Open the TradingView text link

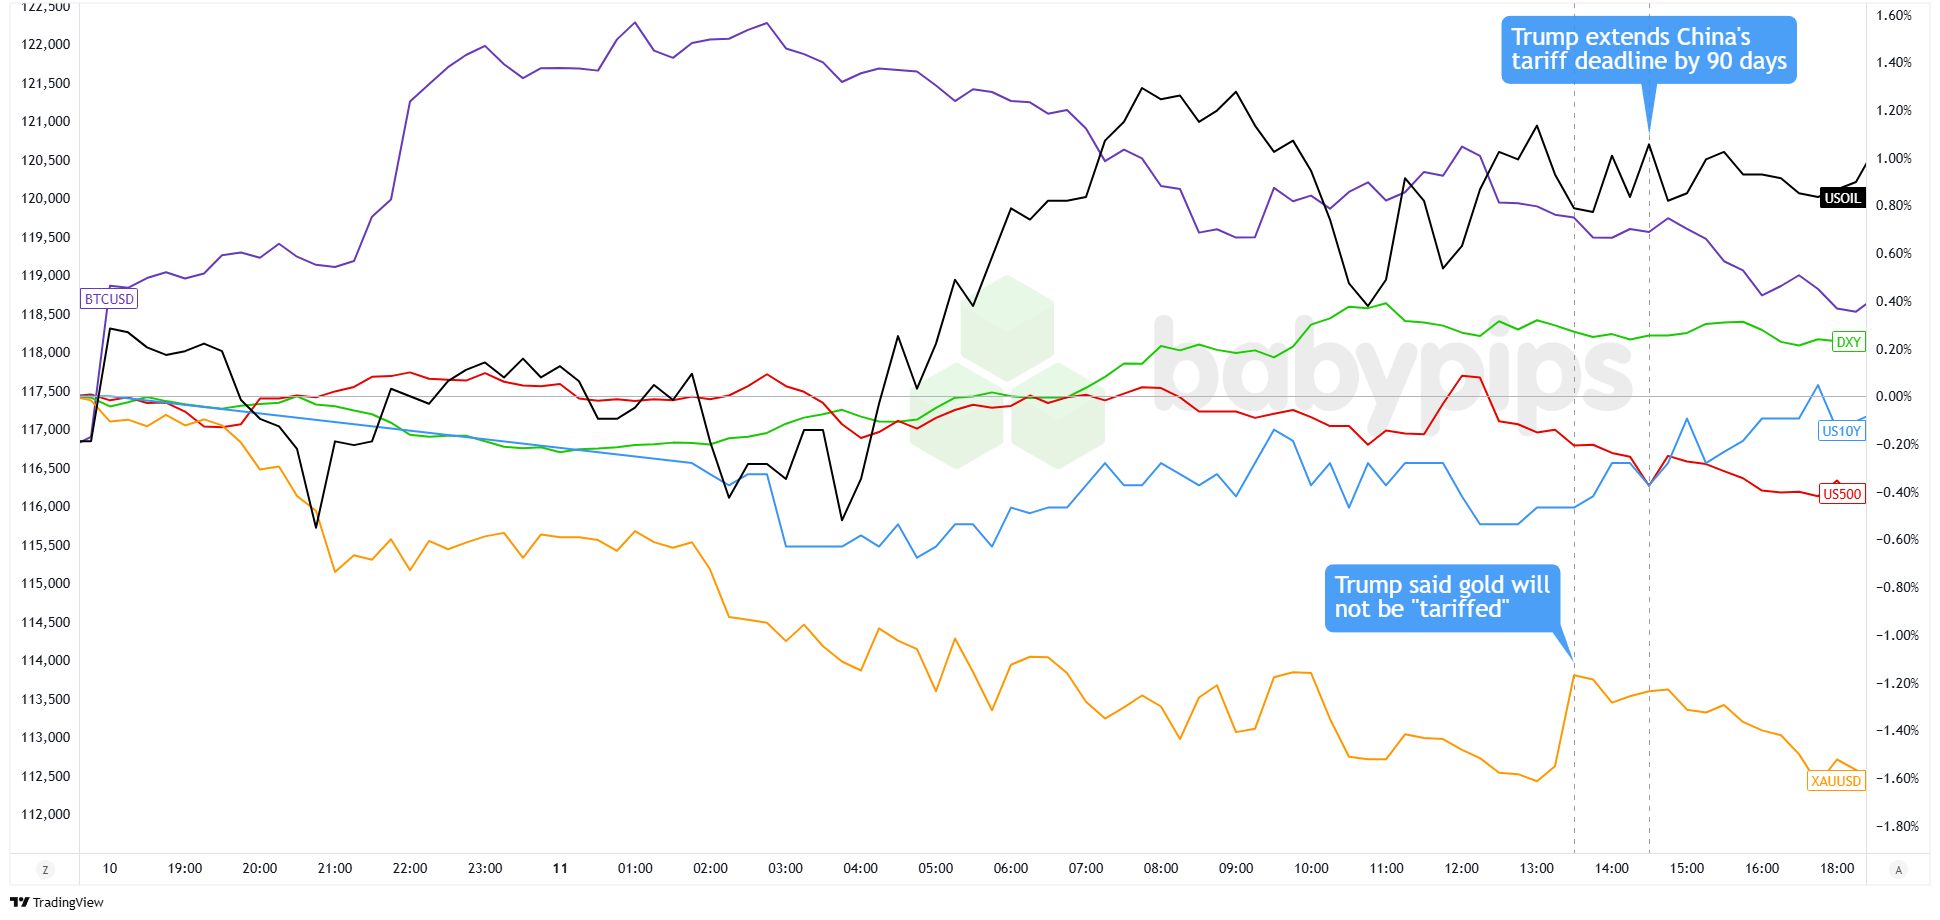68,902
